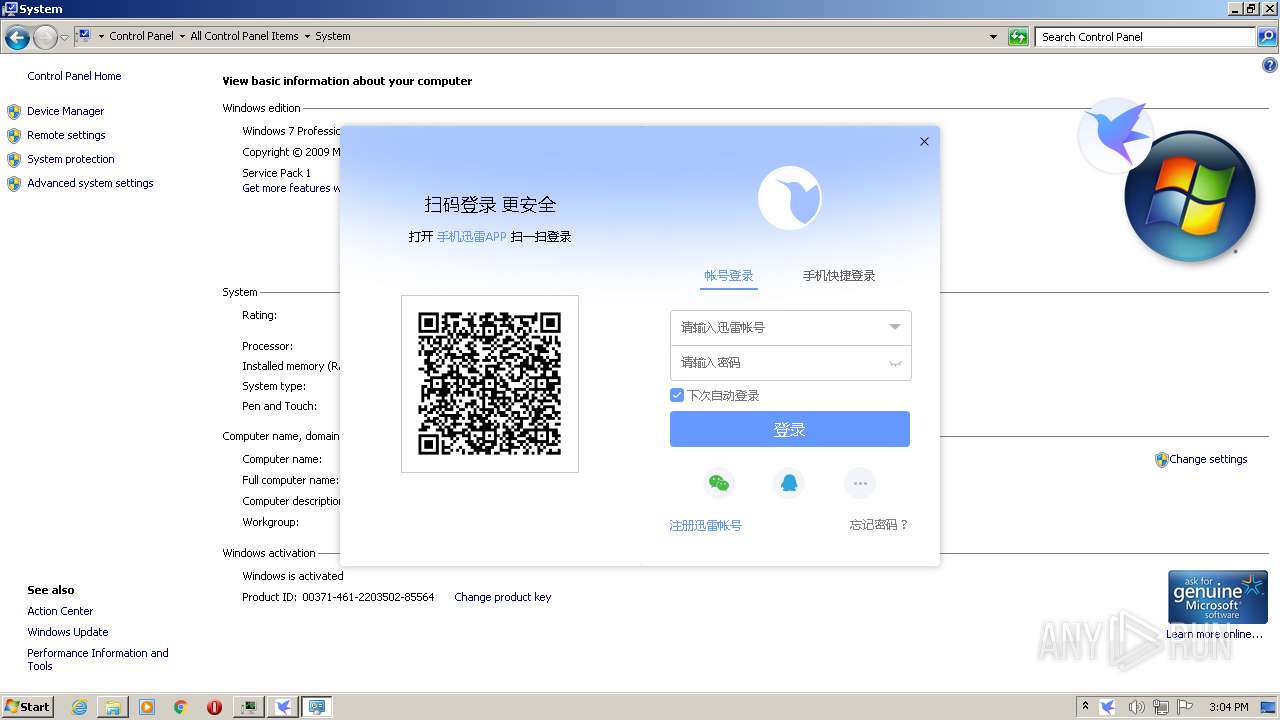Focus the password input field
The height and width of the screenshot is (720, 1280).
point(790,363)
